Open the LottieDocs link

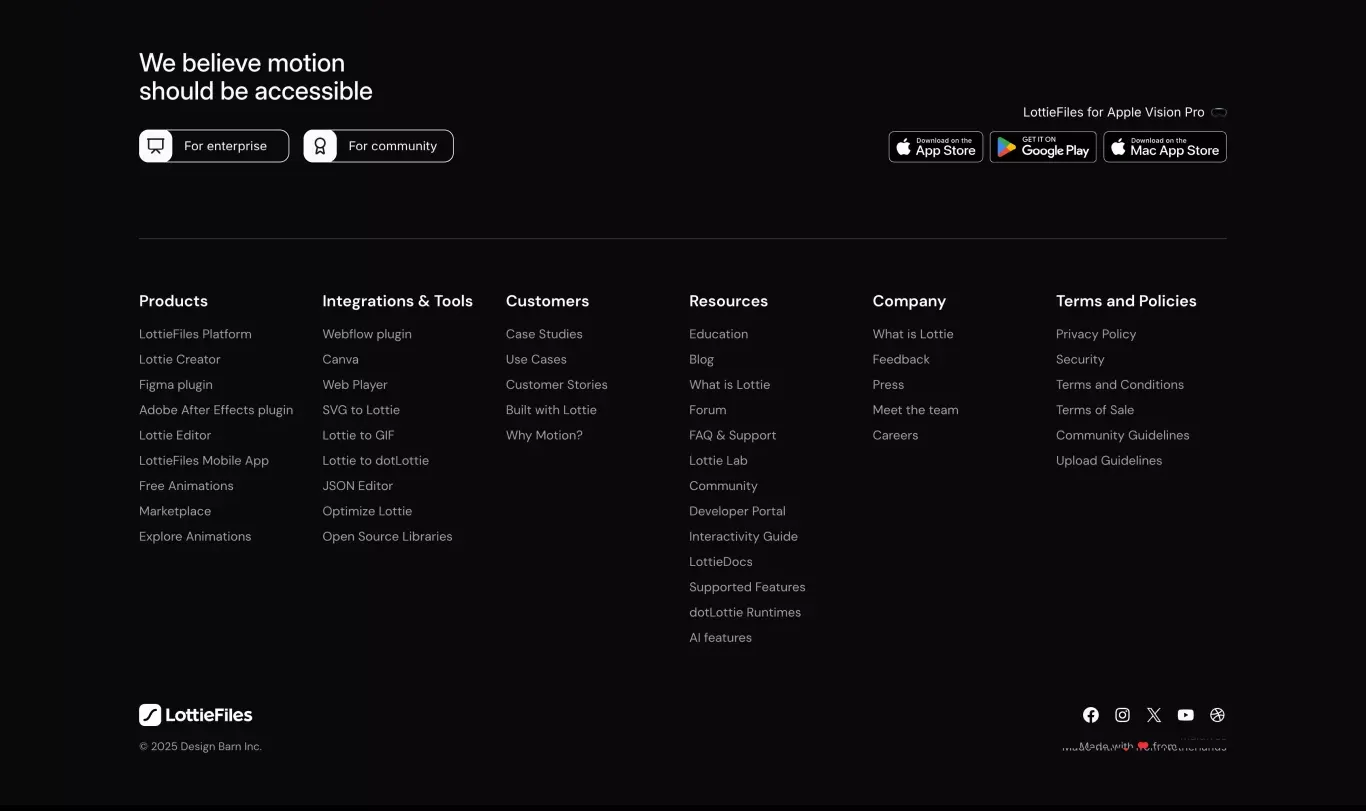[x=720, y=562]
